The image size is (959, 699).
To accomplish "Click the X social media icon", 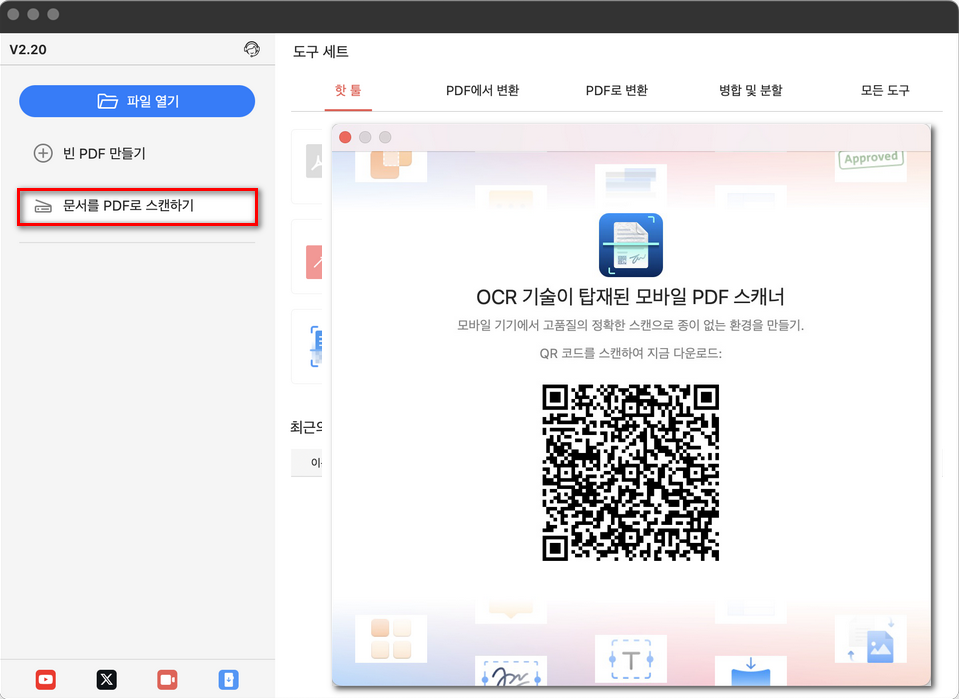I will click(106, 679).
